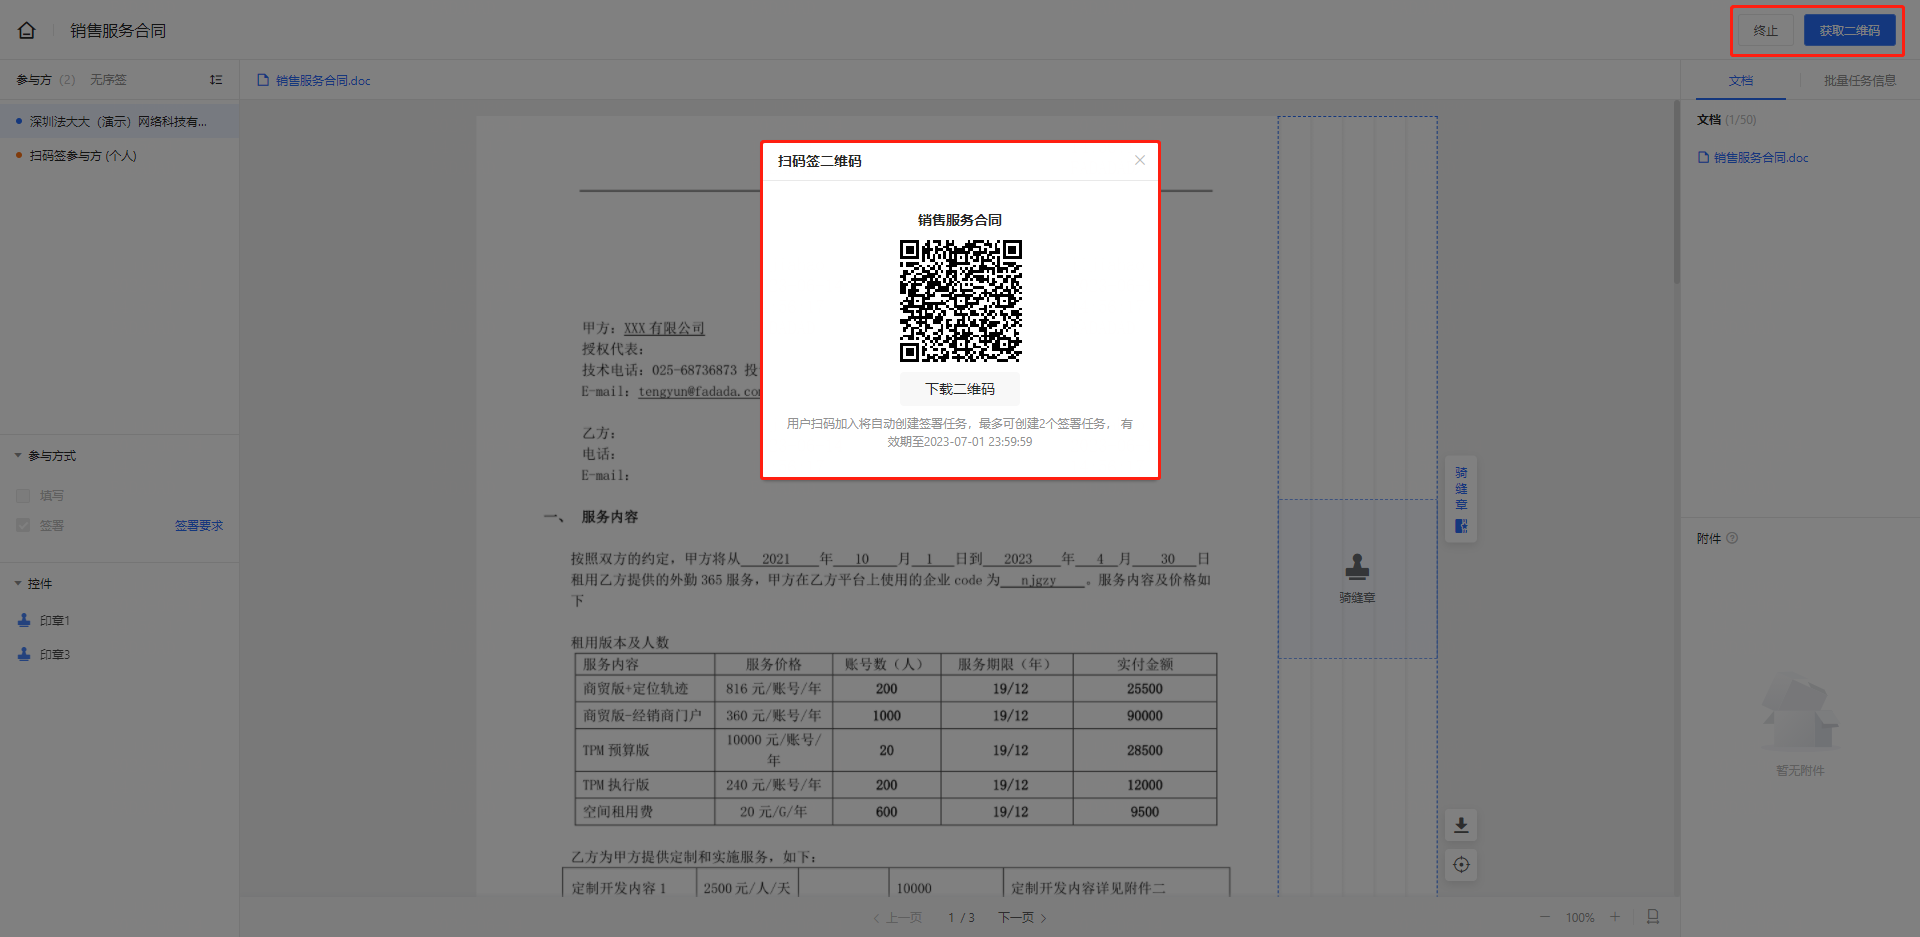Go to 上一页 previous page
Image resolution: width=1920 pixels, height=937 pixels.
[897, 918]
